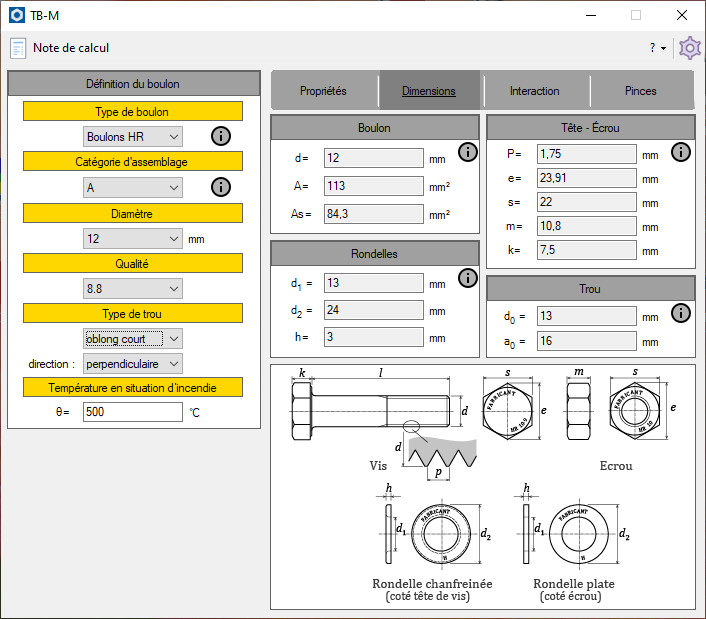
Task: Click the Type de trou yellow header
Action: [x=133, y=313]
